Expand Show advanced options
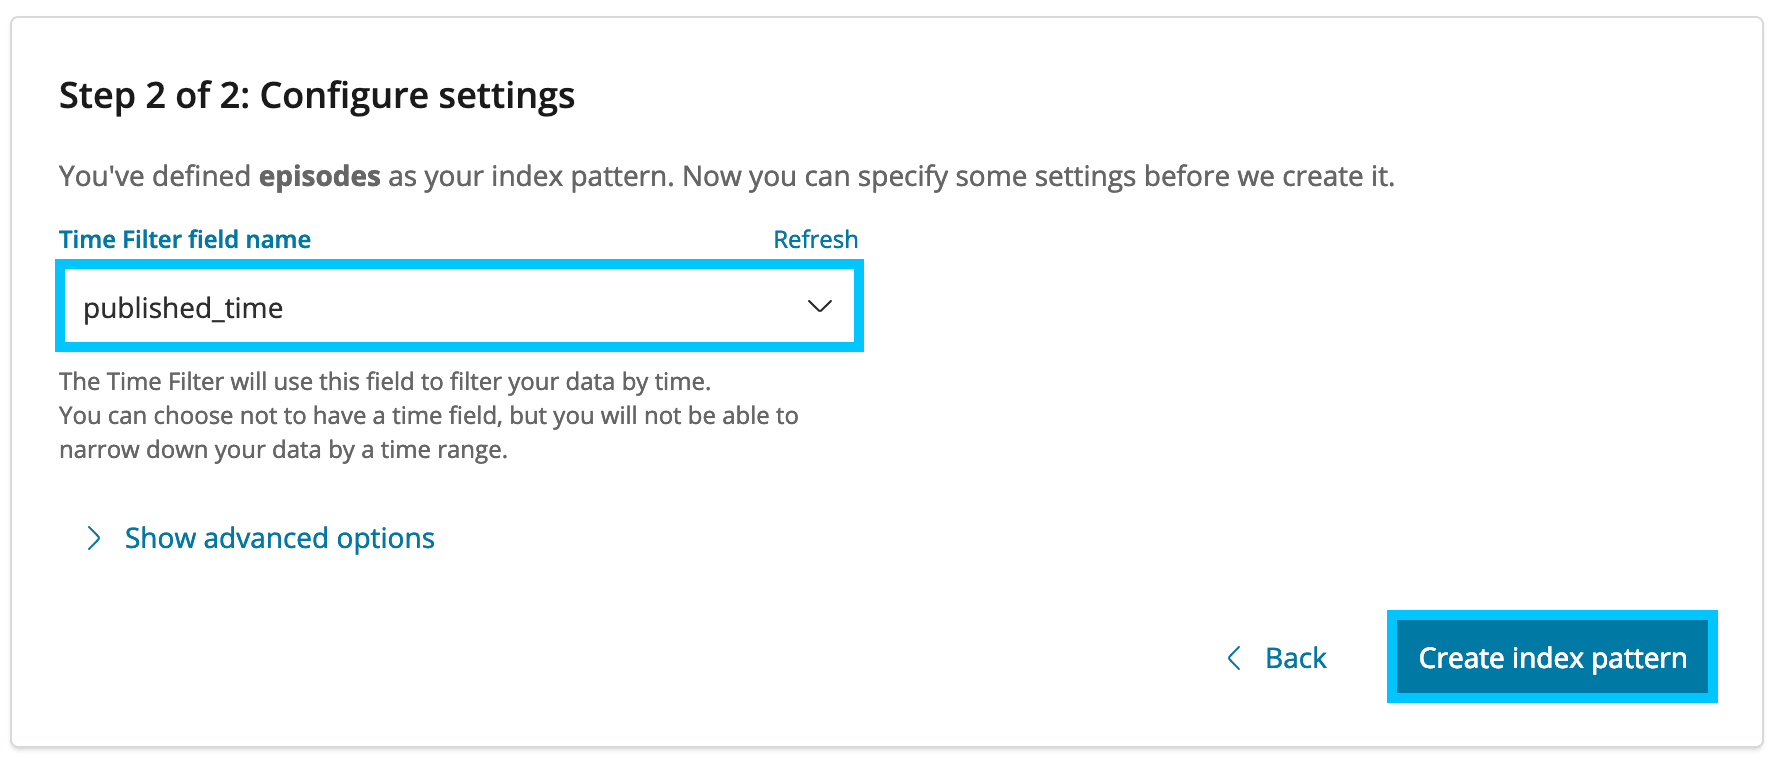 click(279, 539)
